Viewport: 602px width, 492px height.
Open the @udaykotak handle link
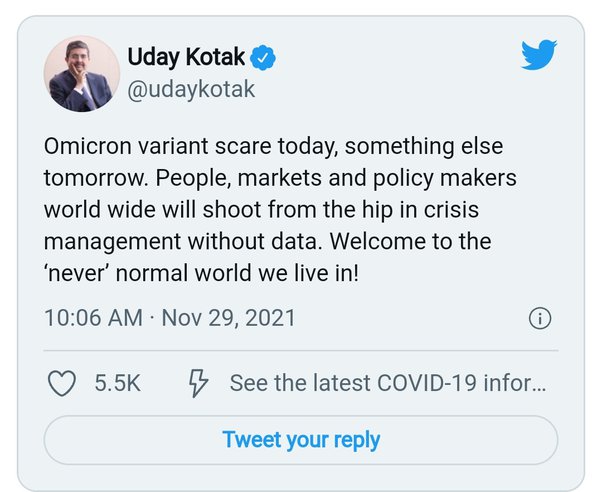(x=191, y=90)
